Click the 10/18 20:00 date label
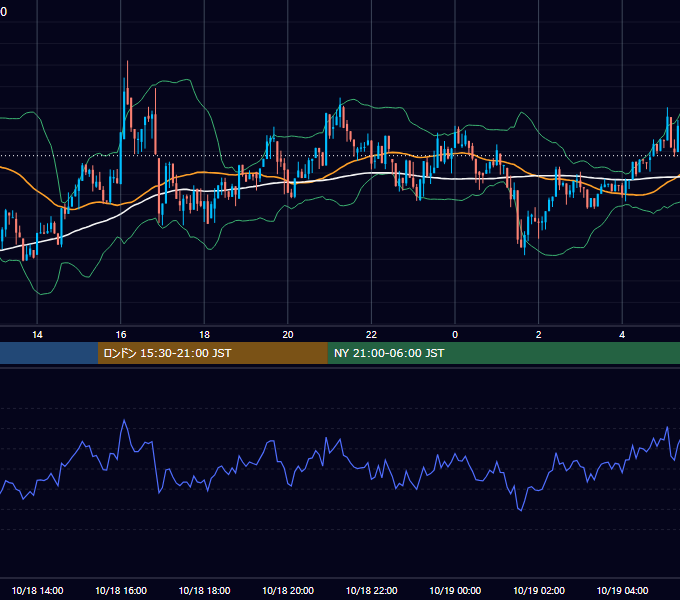Viewport: 680px width, 600px height. click(288, 590)
